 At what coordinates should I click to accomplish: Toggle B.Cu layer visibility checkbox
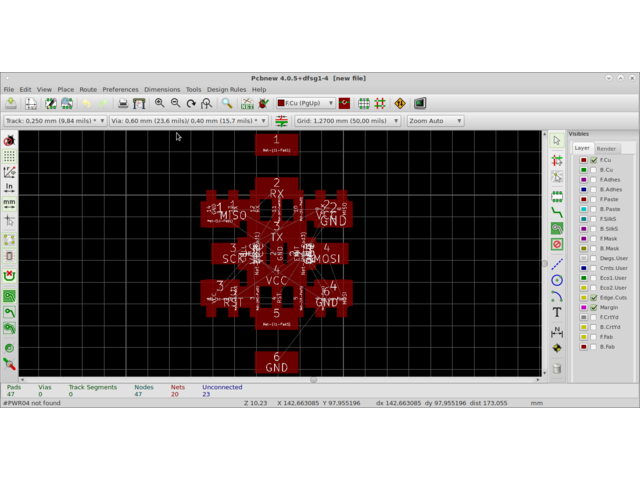[x=593, y=170]
